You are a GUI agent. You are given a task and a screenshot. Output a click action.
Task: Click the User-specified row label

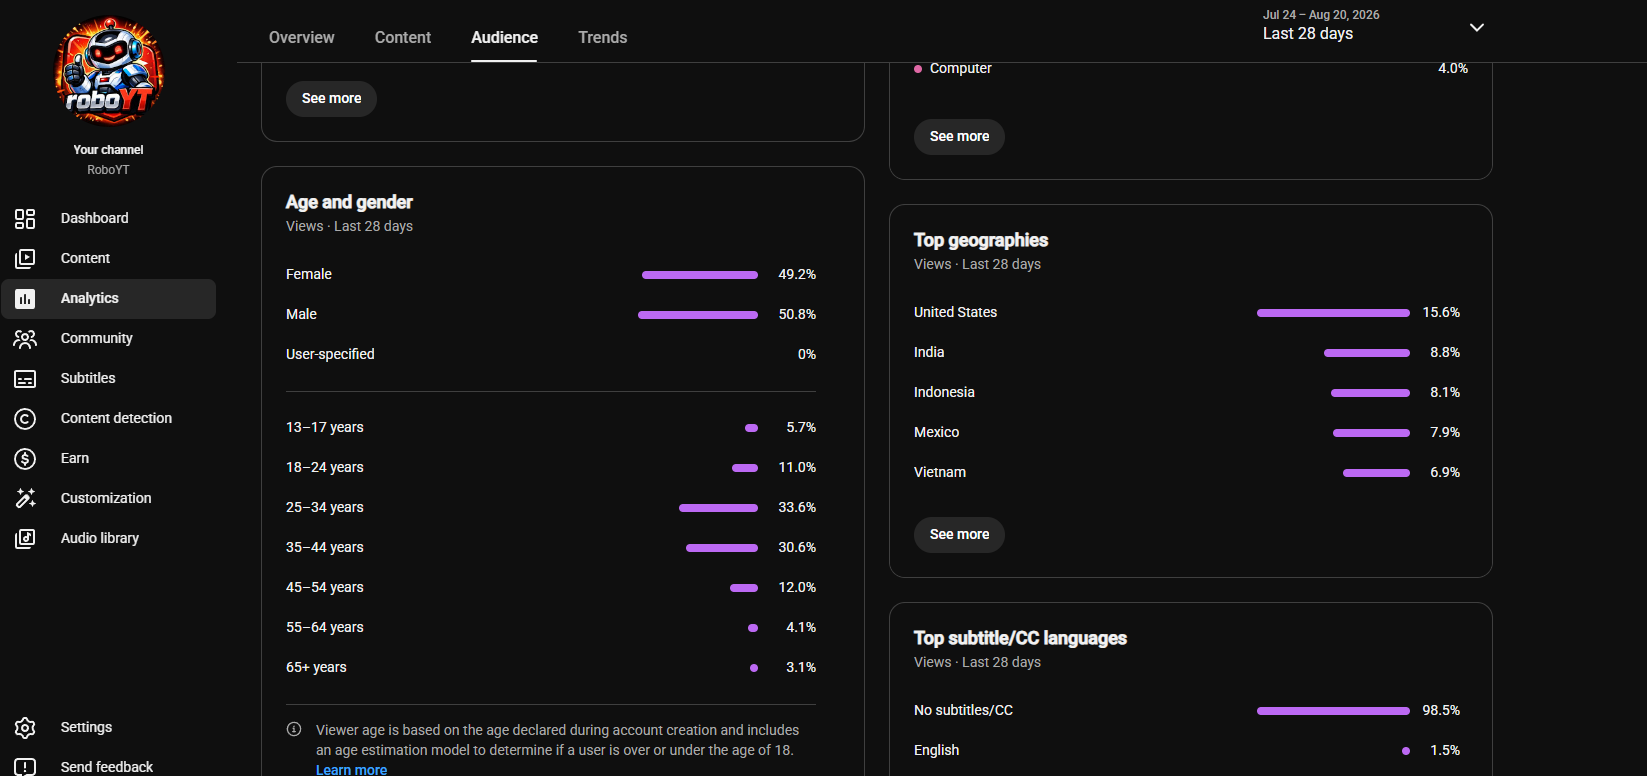click(x=330, y=354)
